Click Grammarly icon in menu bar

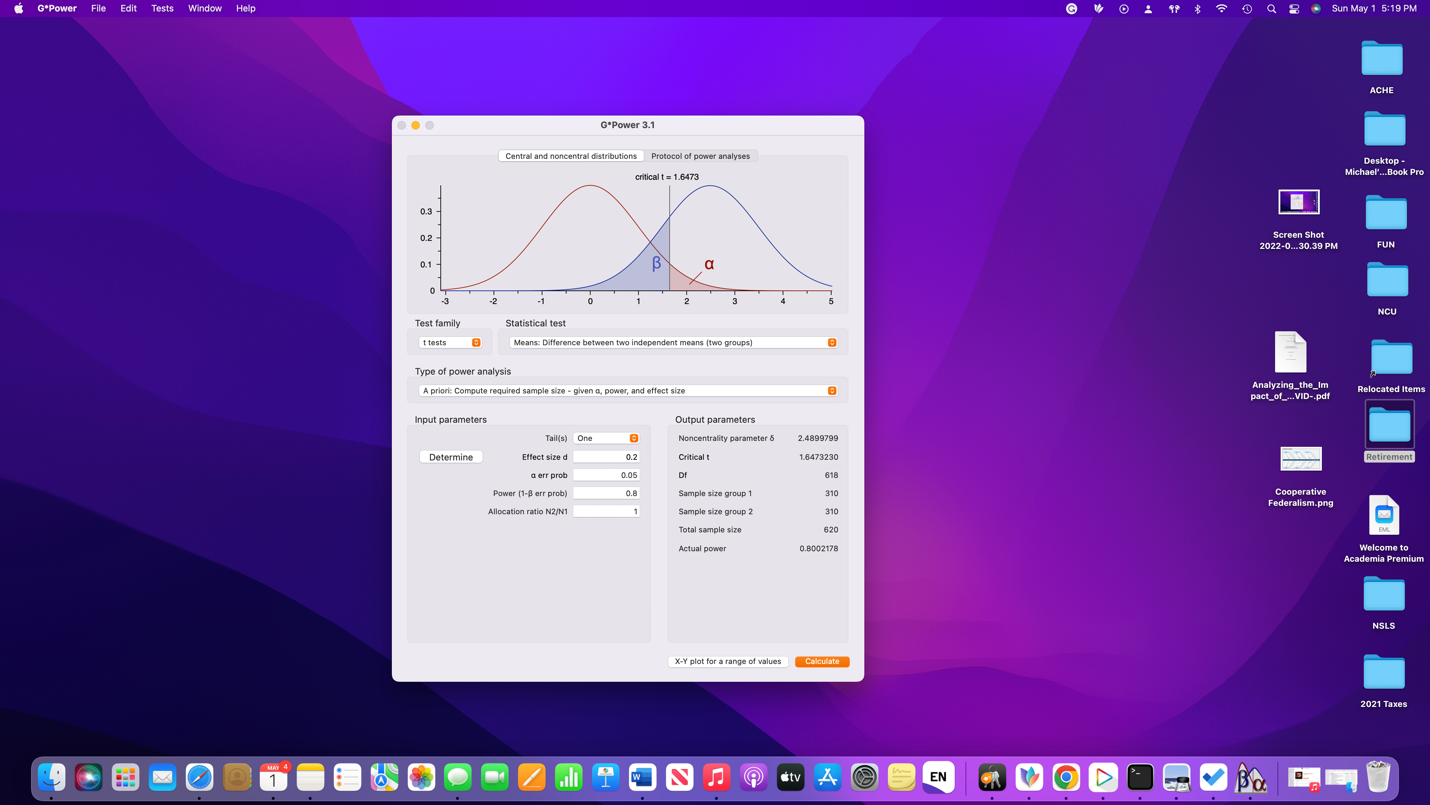point(1072,8)
